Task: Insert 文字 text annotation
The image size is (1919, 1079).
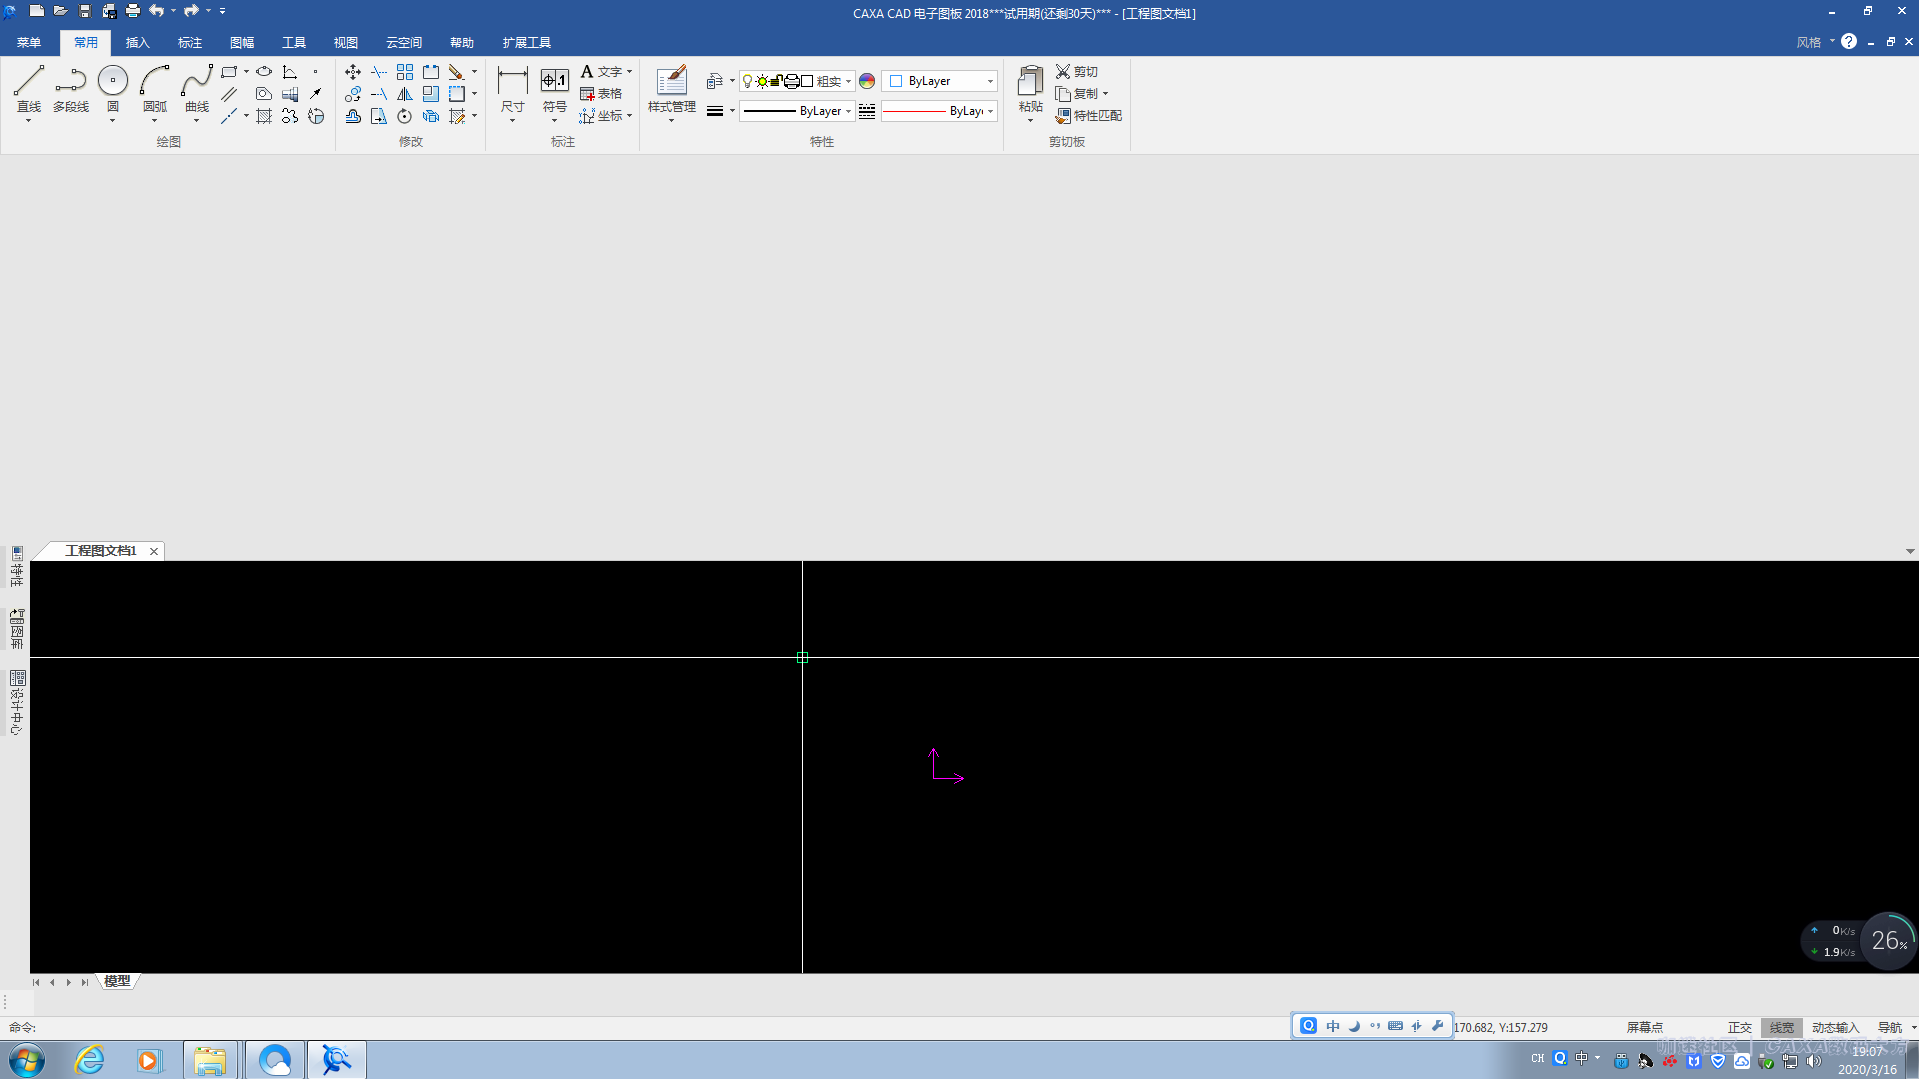Action: [x=601, y=72]
